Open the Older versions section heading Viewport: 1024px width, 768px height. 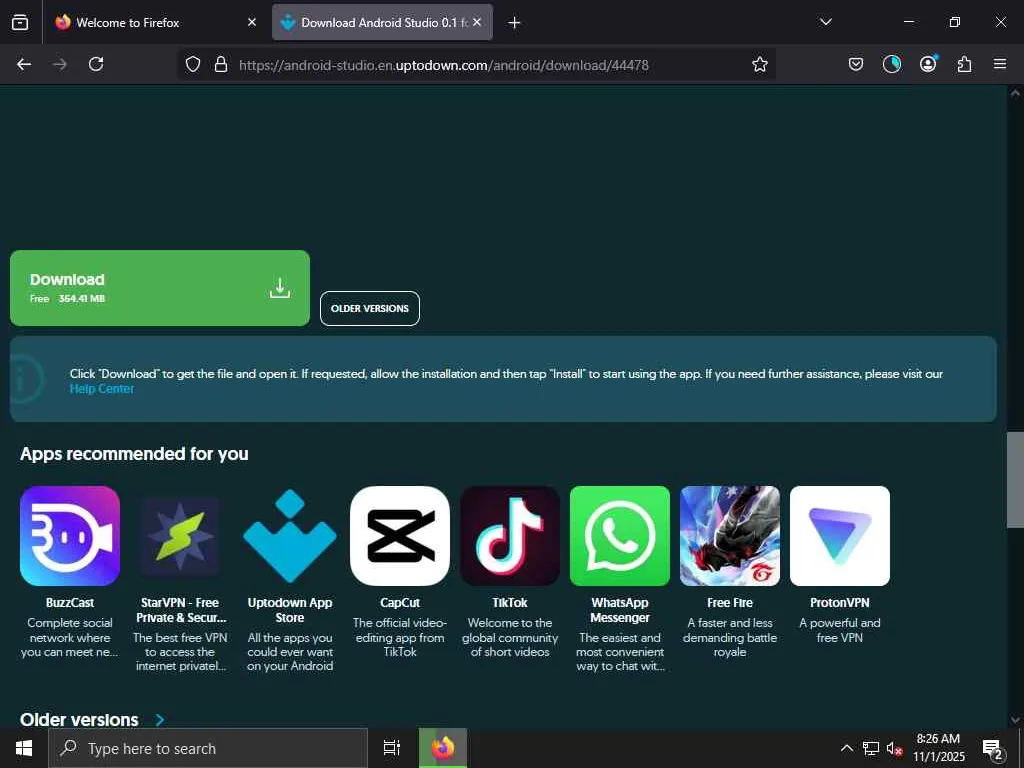click(79, 720)
